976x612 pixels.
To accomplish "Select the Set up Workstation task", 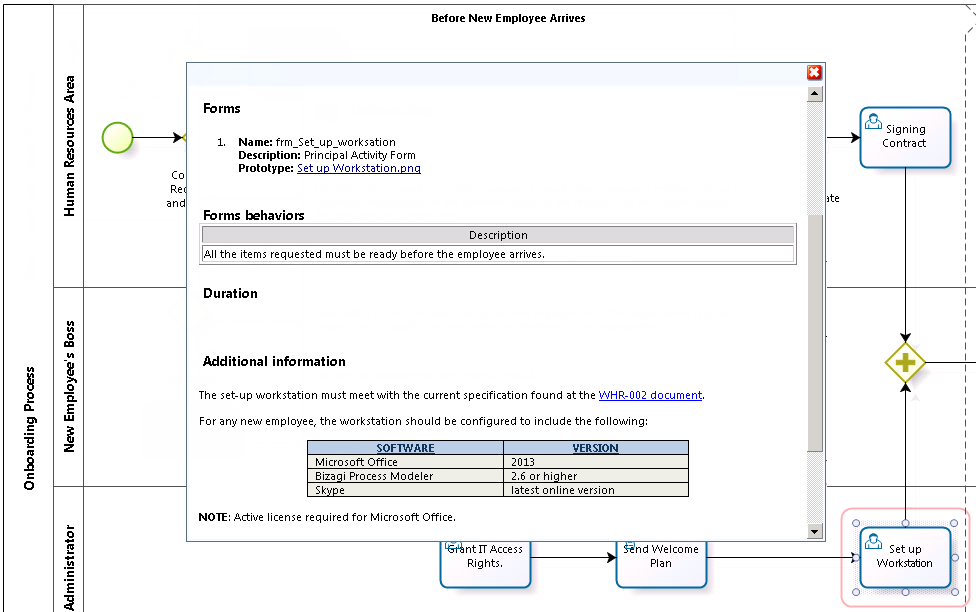I will [905, 557].
